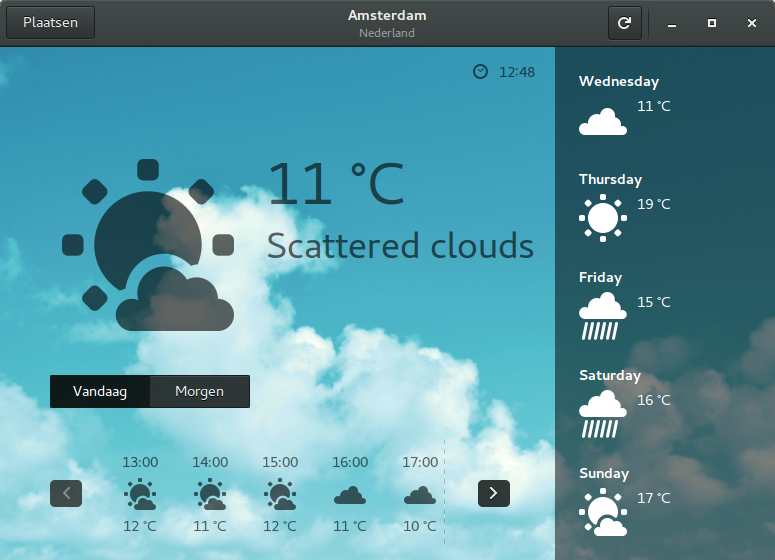Maximize the weather window
The width and height of the screenshot is (775, 560).
(x=711, y=23)
